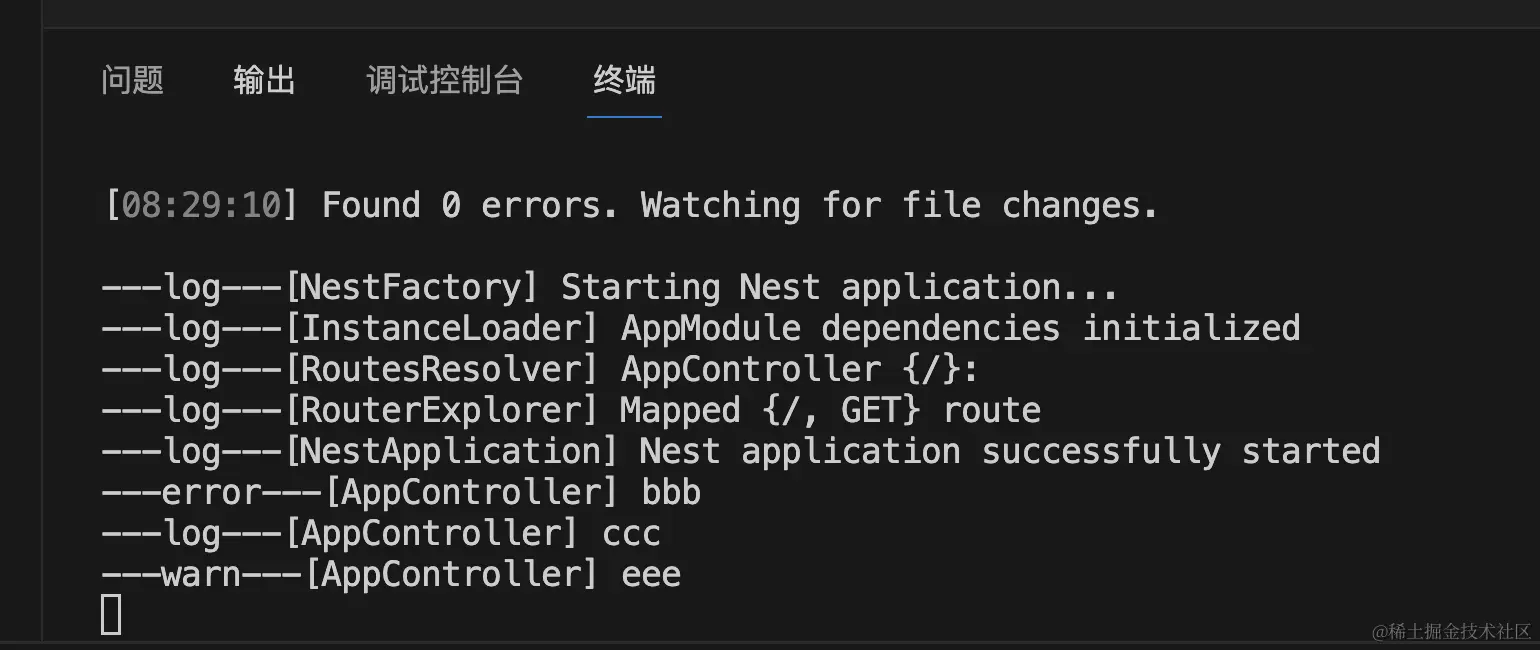Click the blue underline beneath 终端

coord(624,117)
